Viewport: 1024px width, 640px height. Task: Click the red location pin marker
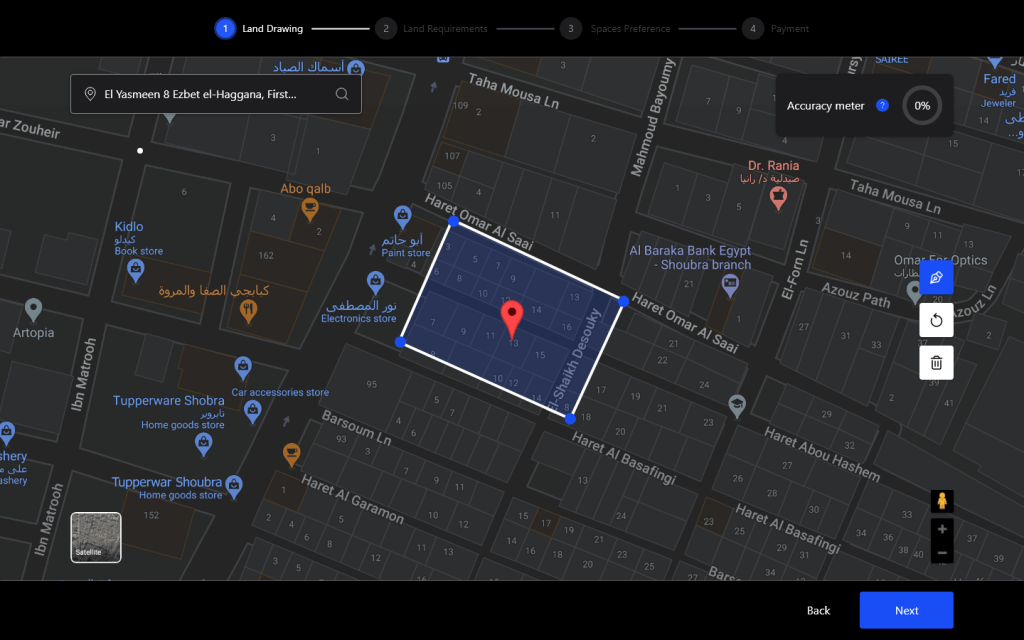coord(512,320)
